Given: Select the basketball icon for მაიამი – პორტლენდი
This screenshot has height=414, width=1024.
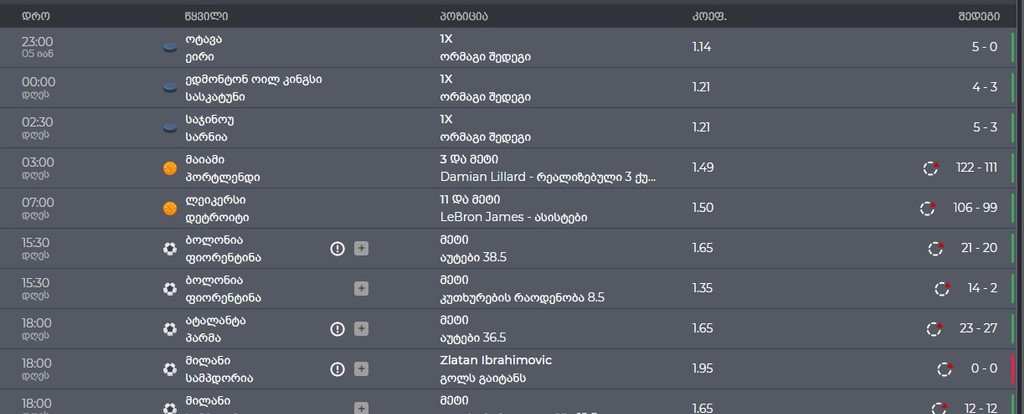Looking at the screenshot, I should click(170, 168).
